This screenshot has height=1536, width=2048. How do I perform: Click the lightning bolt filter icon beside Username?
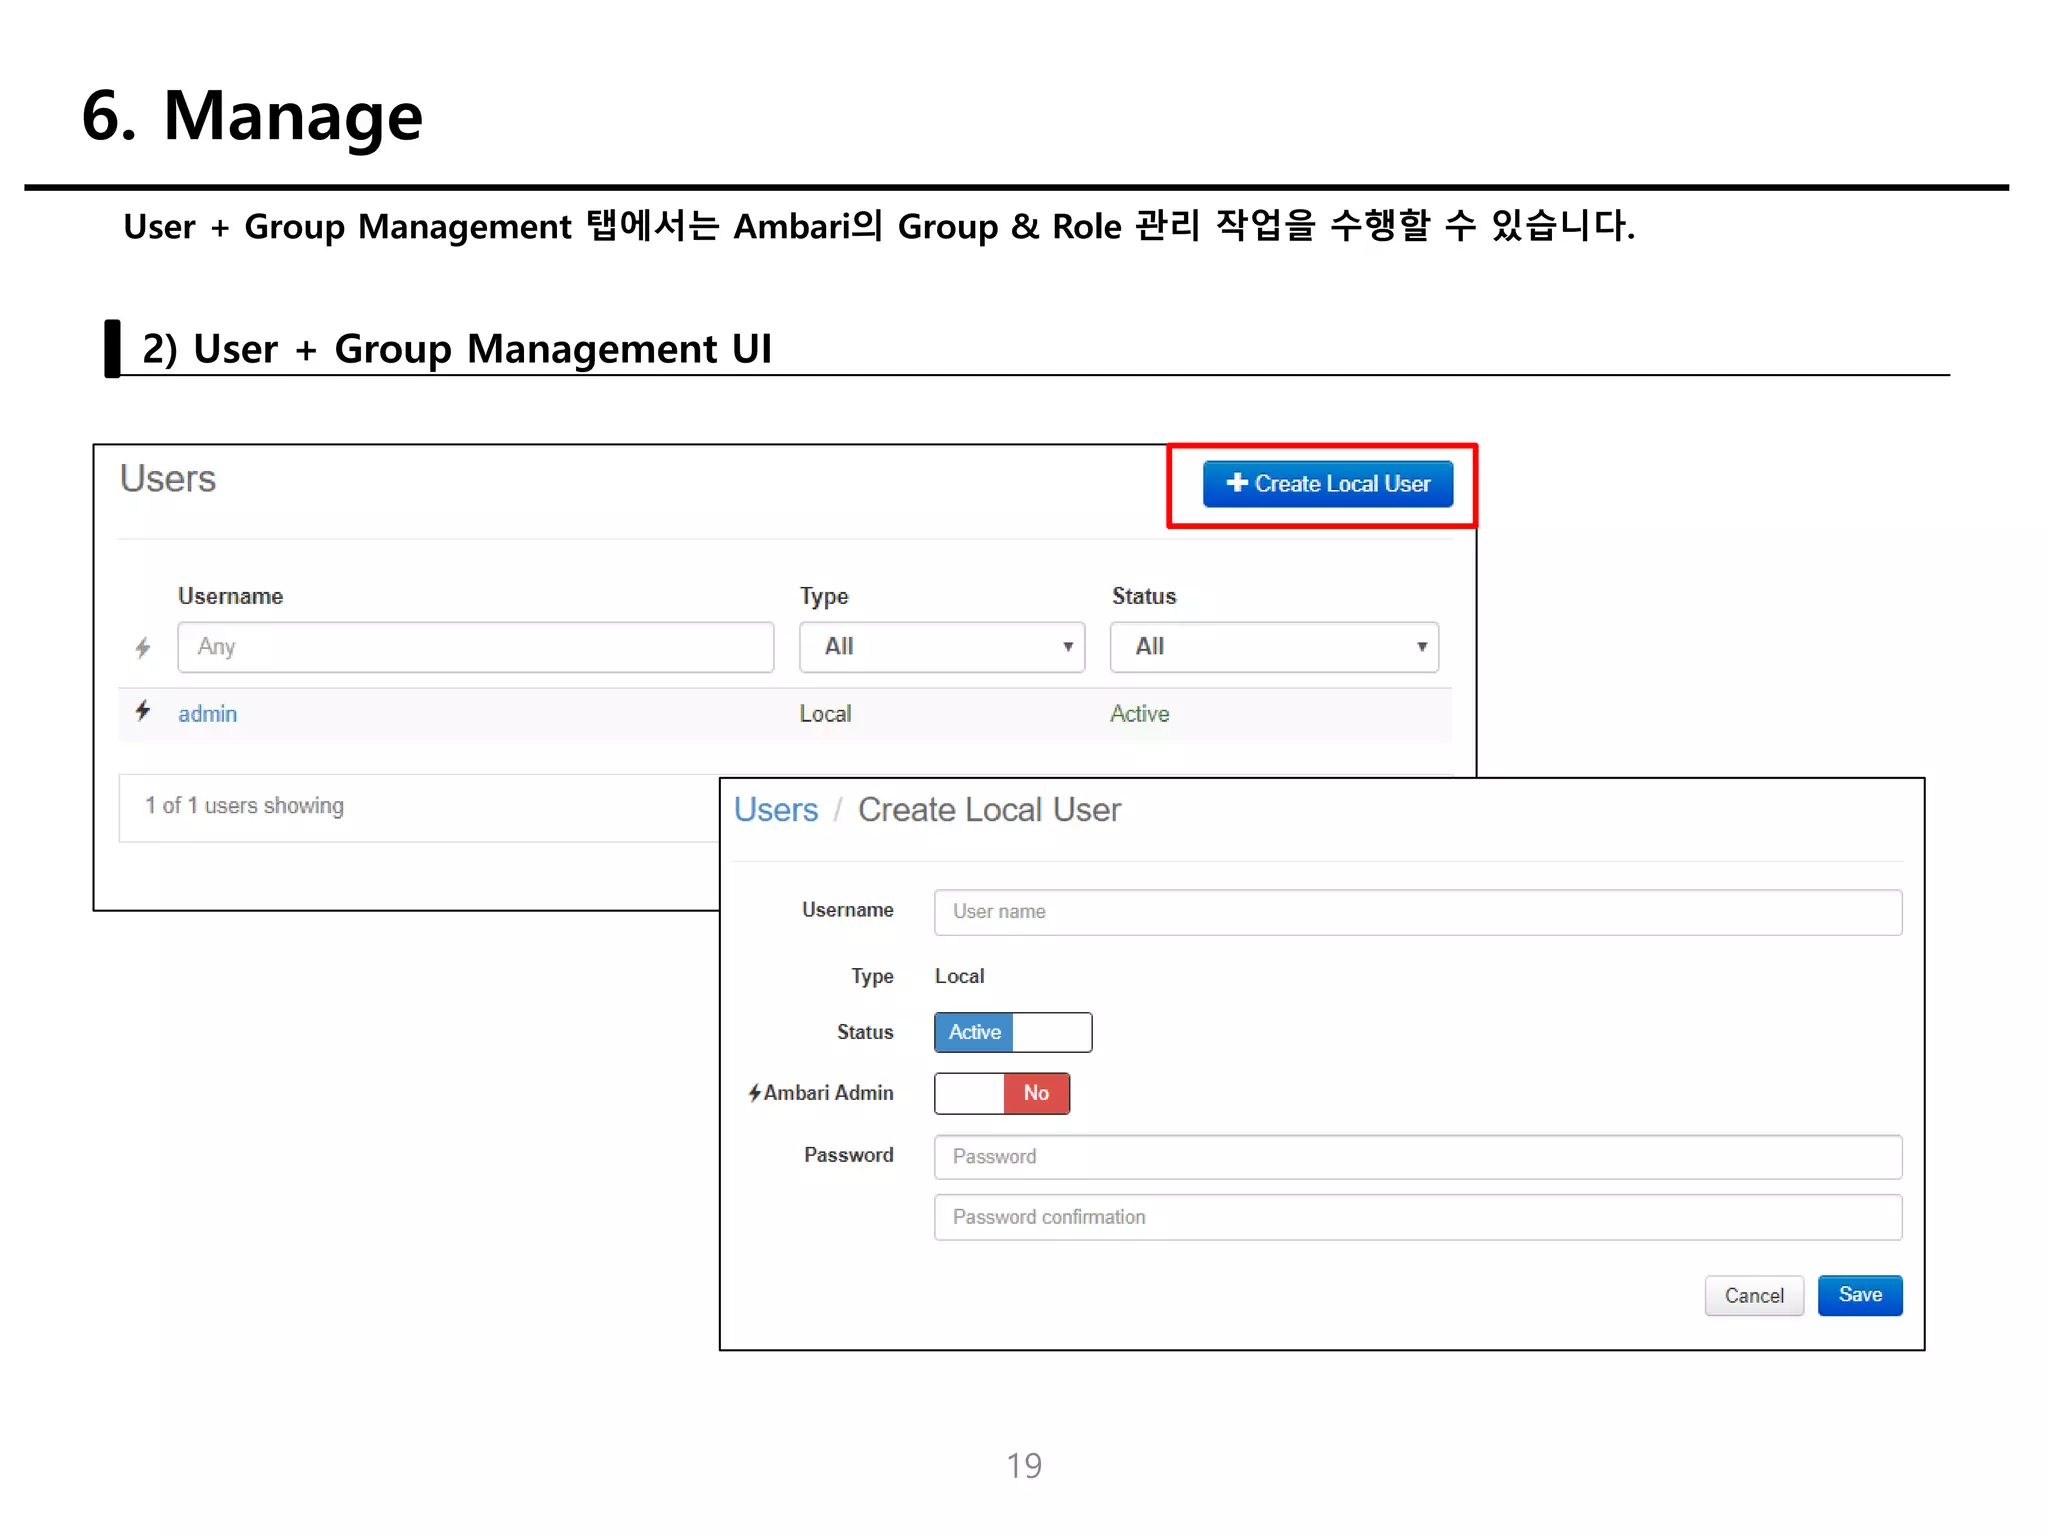point(143,648)
